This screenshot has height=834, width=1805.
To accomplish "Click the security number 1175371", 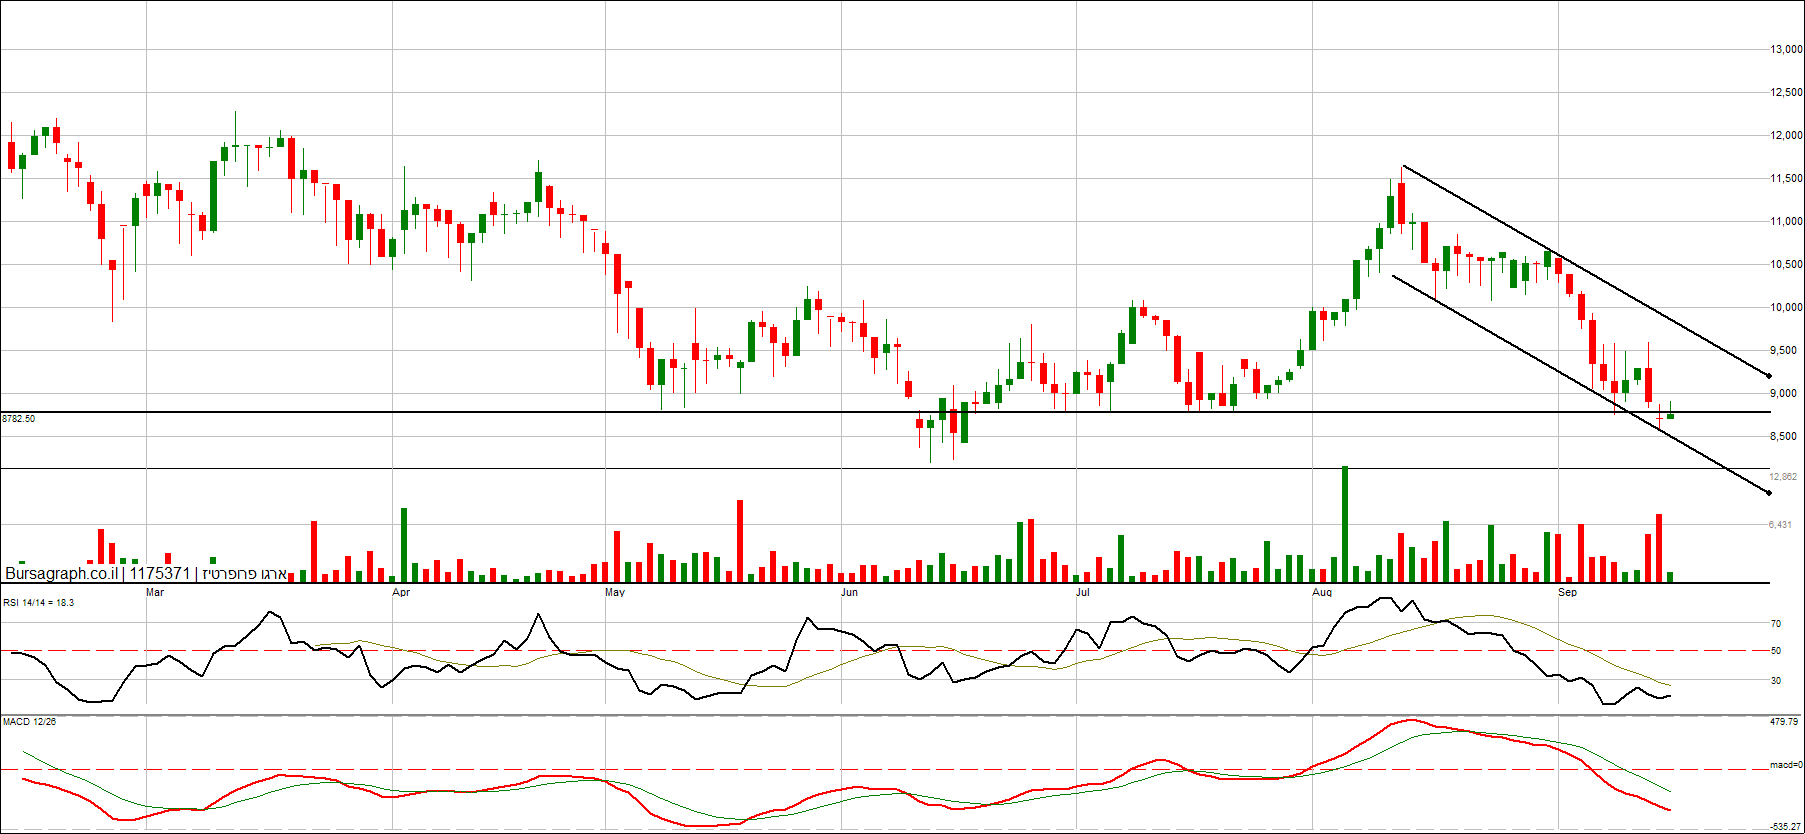I will pyautogui.click(x=159, y=573).
